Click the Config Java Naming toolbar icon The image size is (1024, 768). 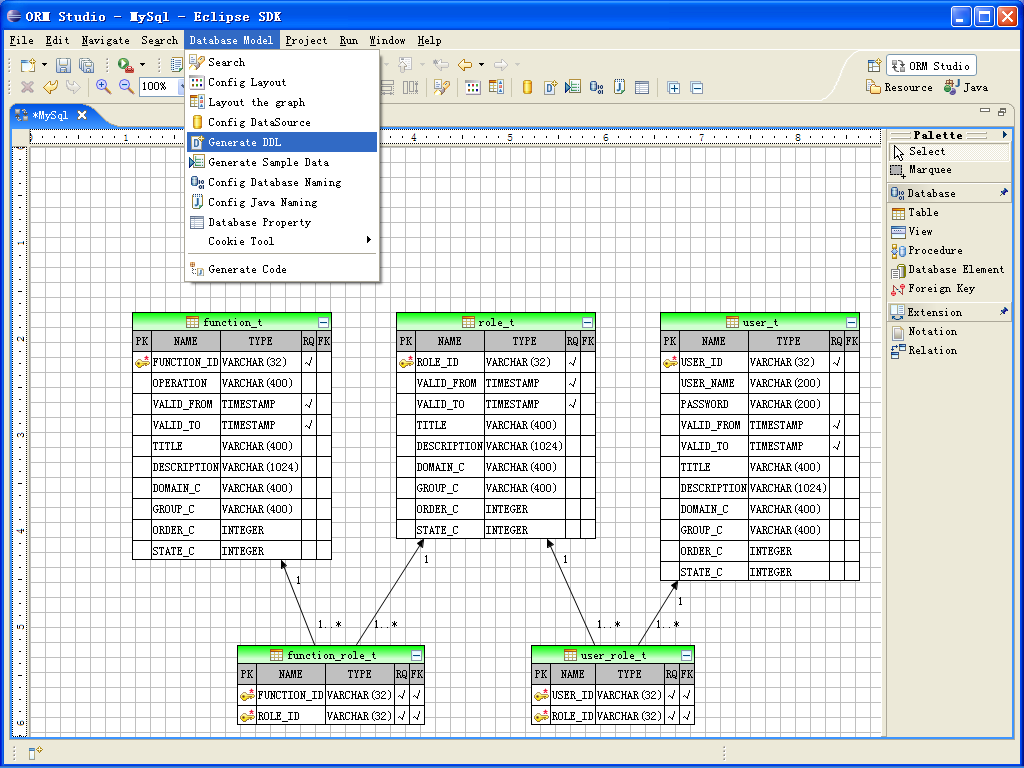point(619,87)
